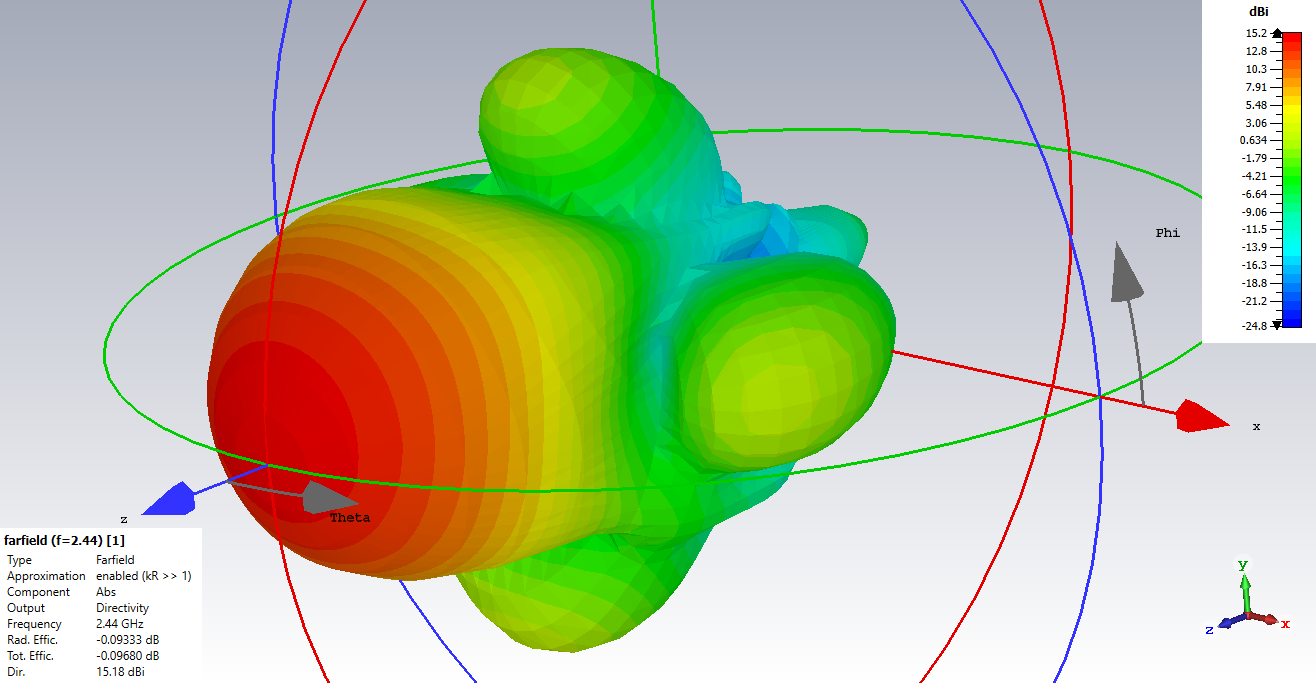Click the up arrow at 15.2 scale maximum
Image resolution: width=1316 pixels, height=683 pixels.
1276,33
